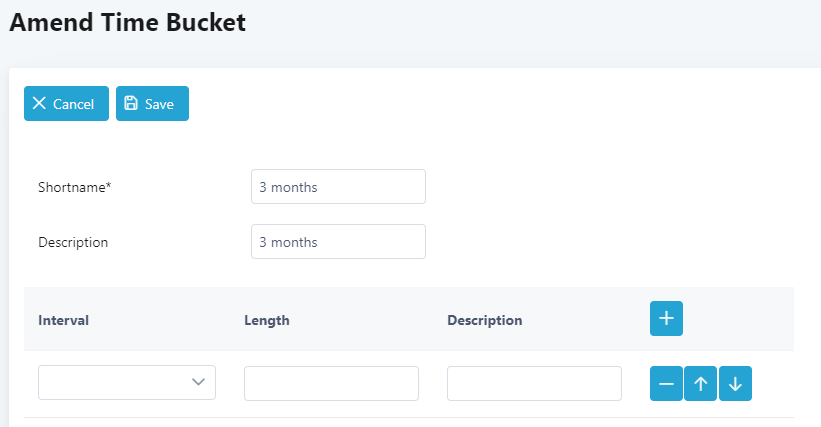The height and width of the screenshot is (427, 821).
Task: Select the empty Interval combo box
Action: [x=127, y=383]
